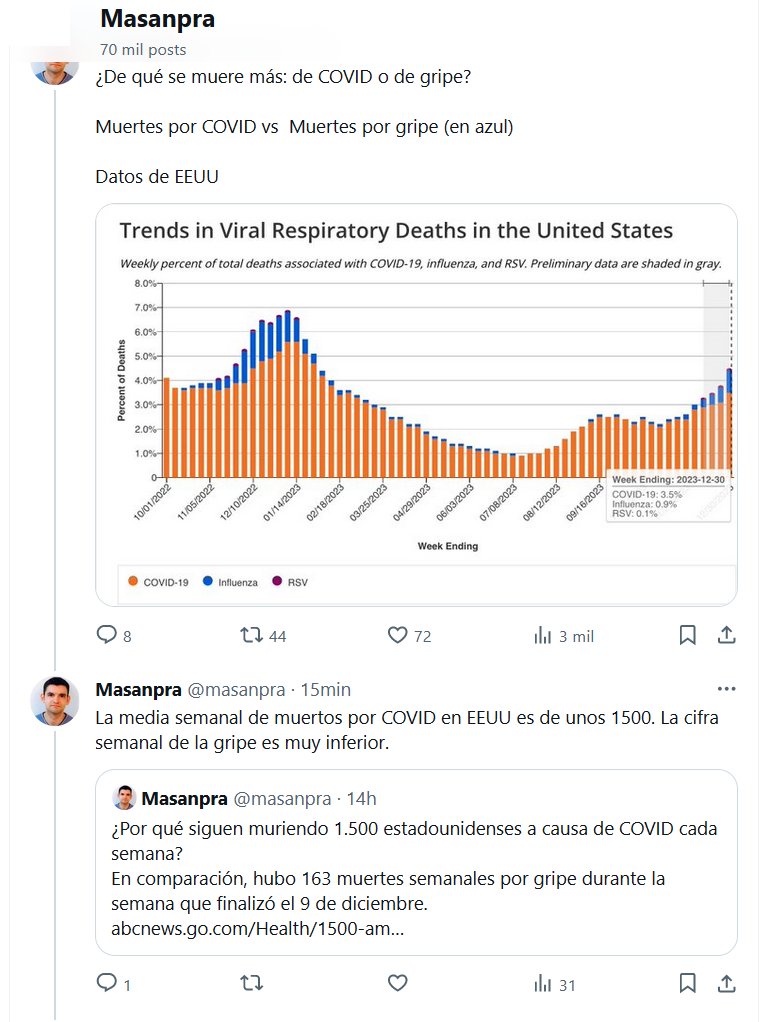Screen dimensions: 784x1022
Task: View analytics for the 31 views post
Action: tap(544, 984)
